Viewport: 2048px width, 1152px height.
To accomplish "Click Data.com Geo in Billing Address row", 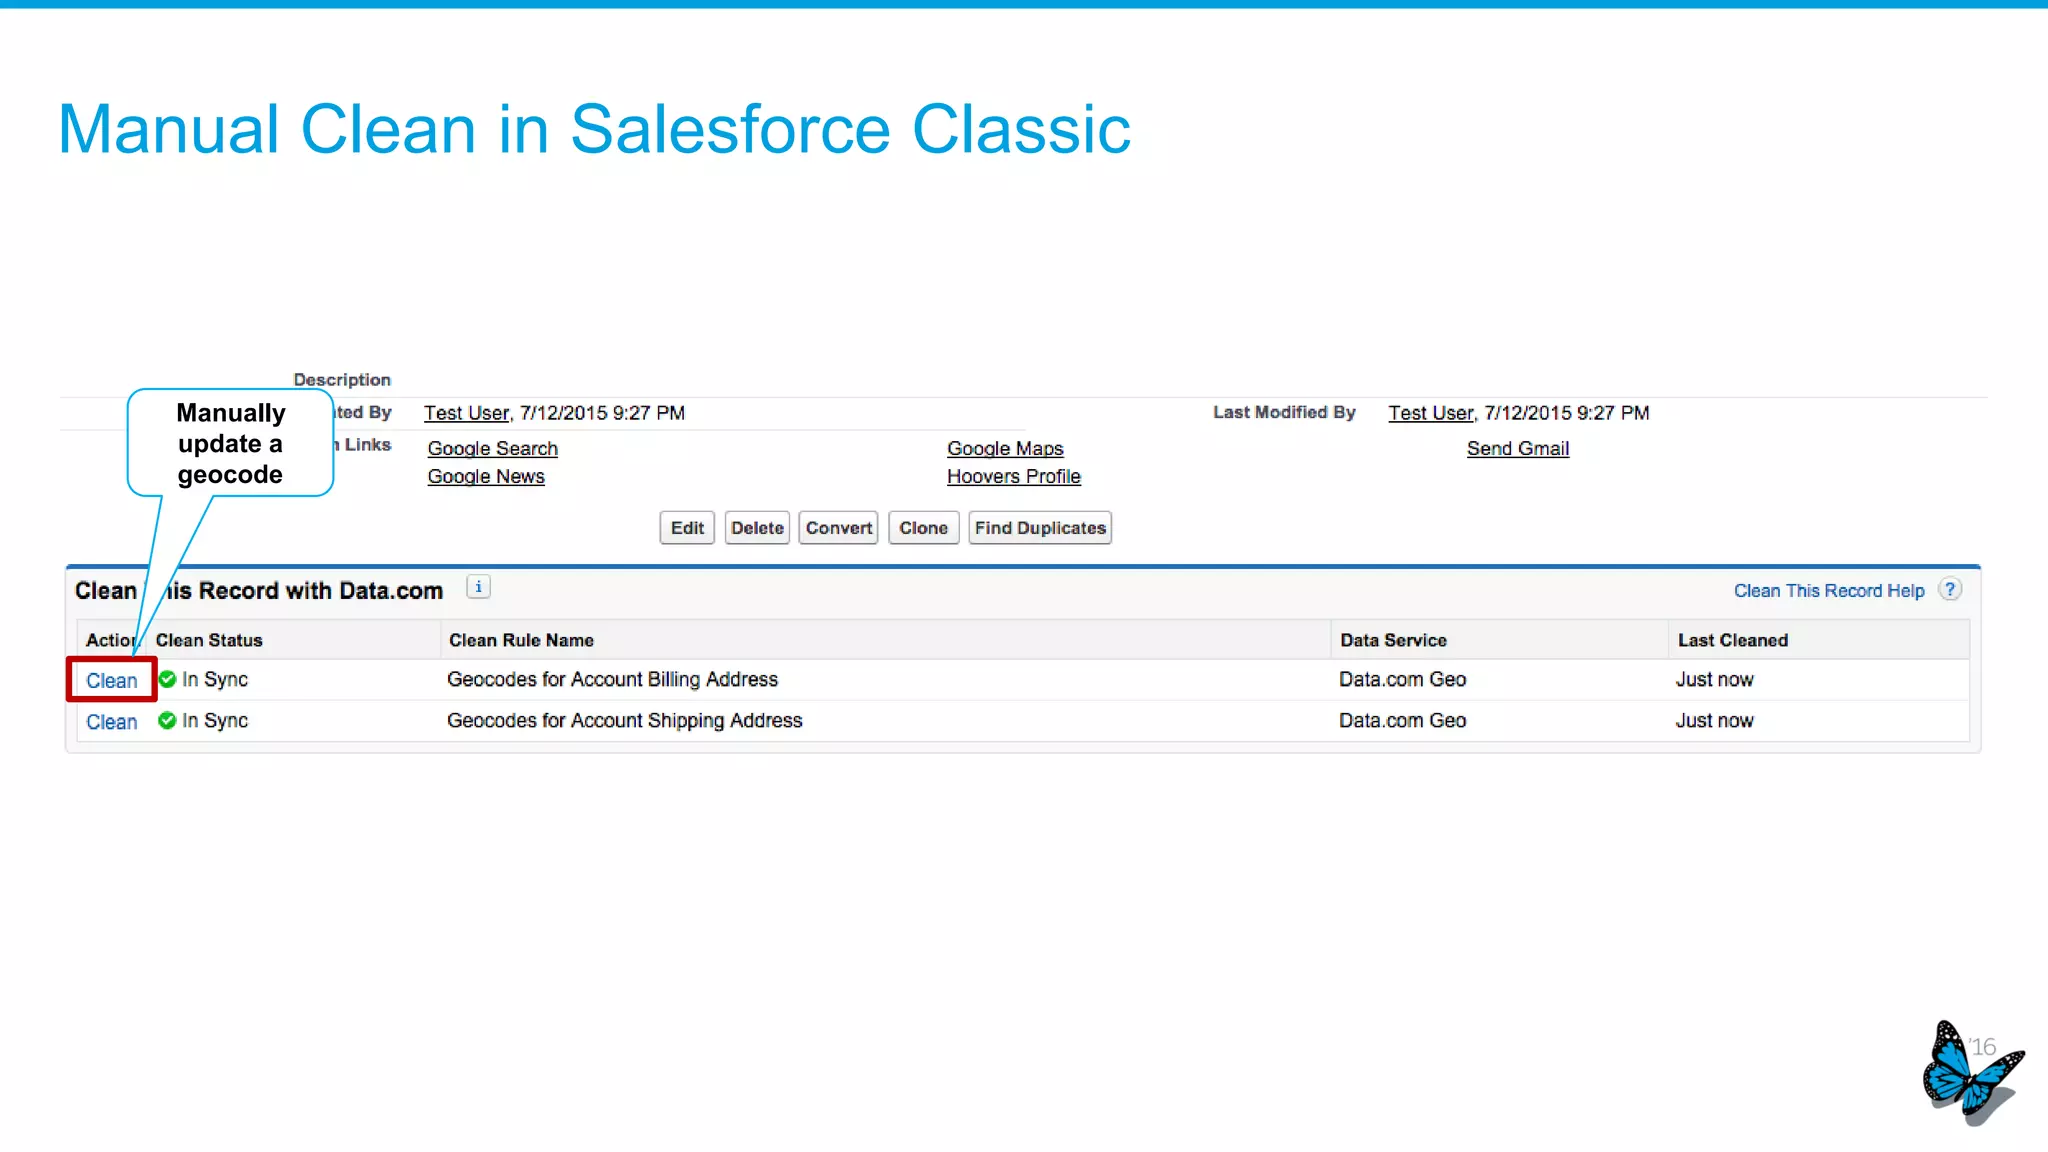I will coord(1403,679).
